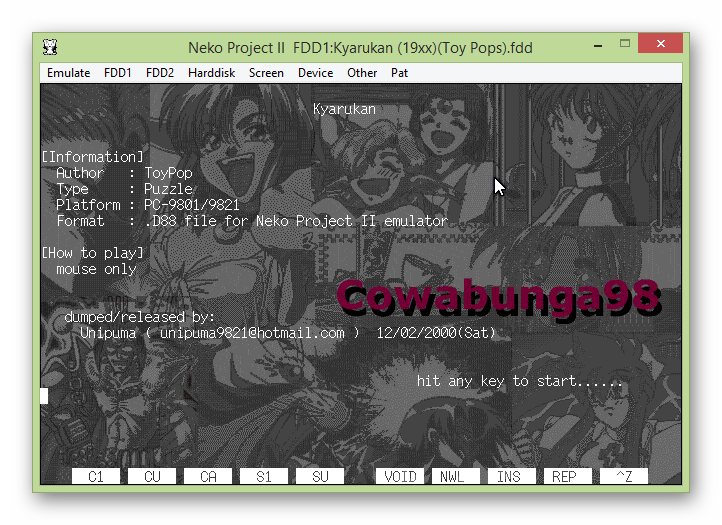
Task: Click the [Information] heading text
Action: click(93, 157)
